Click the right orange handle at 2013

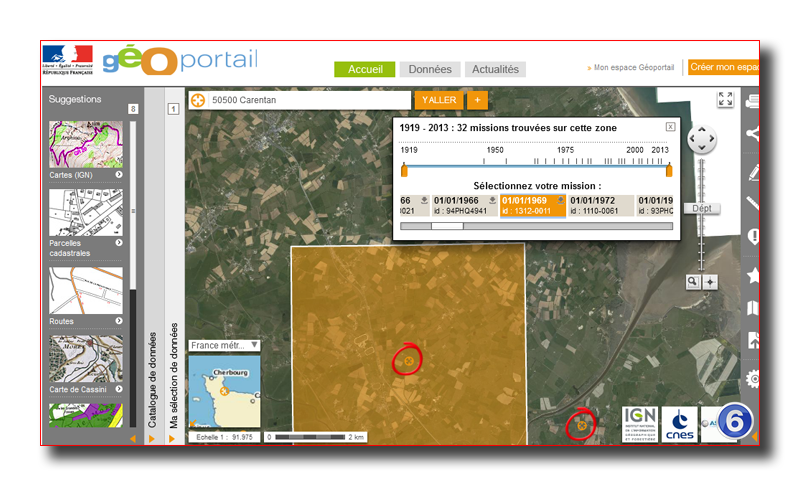coord(669,170)
